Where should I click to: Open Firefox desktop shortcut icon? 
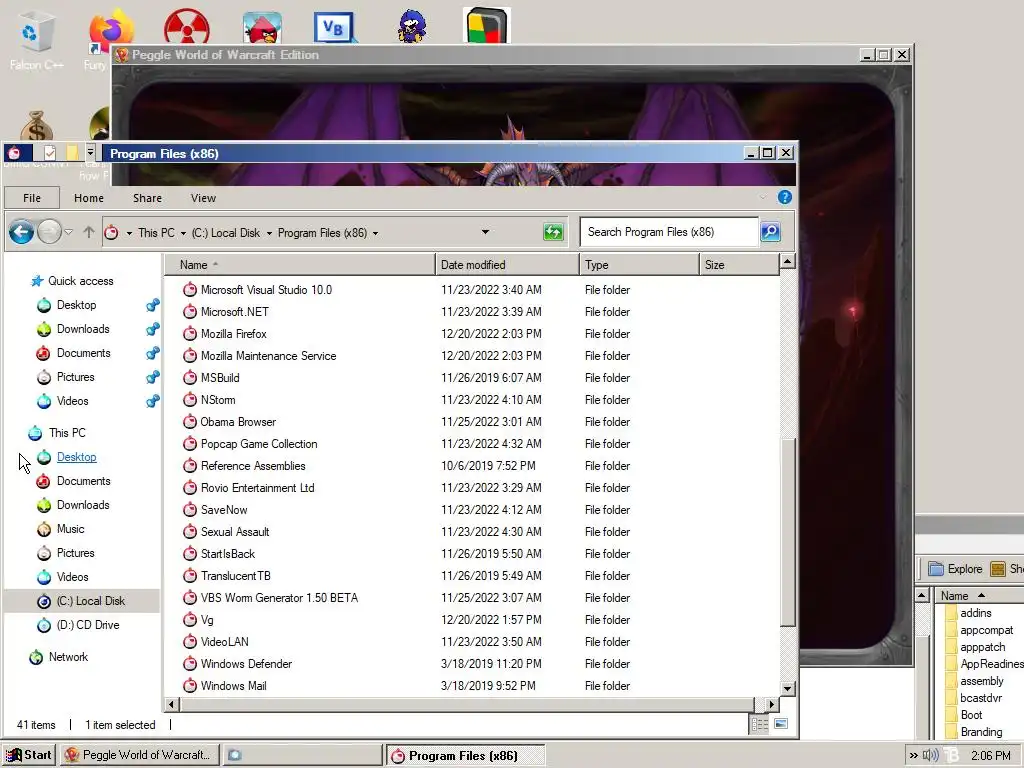click(110, 33)
